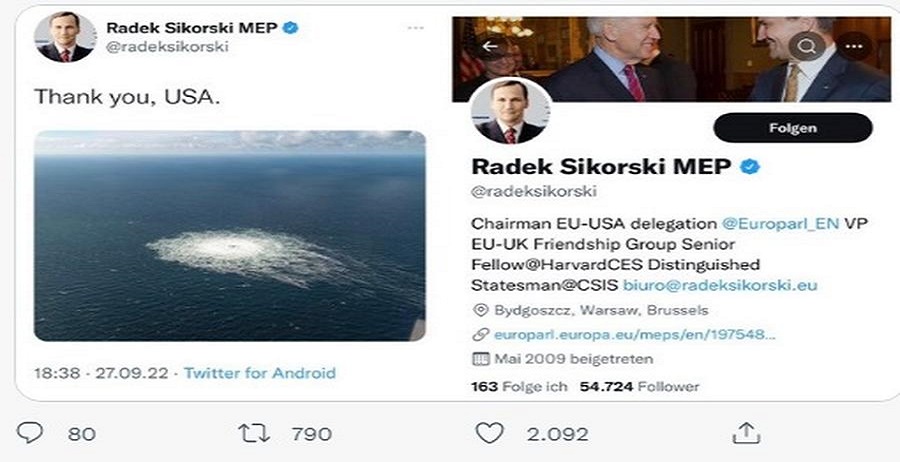
Task: Open the large profile picture
Action: click(509, 111)
